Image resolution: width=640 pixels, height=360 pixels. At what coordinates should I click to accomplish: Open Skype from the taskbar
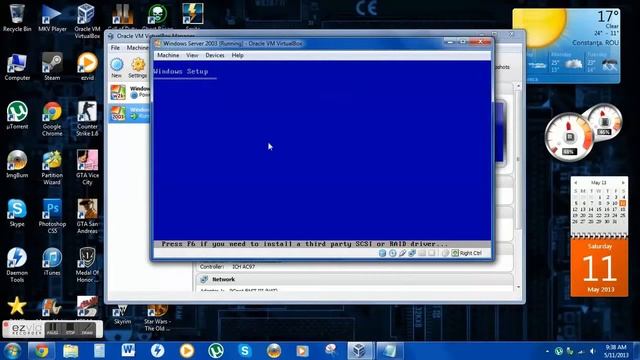tap(244, 351)
